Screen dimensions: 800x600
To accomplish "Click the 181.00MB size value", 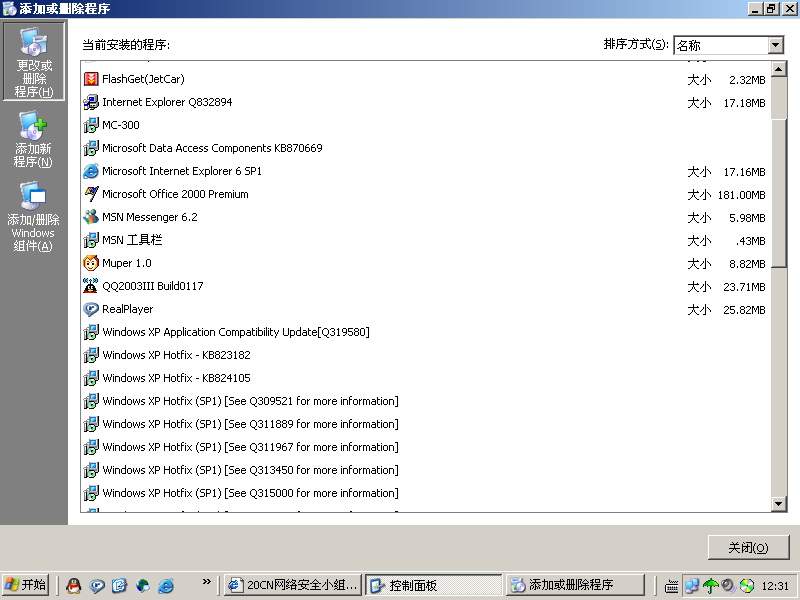I will pyautogui.click(x=741, y=195).
